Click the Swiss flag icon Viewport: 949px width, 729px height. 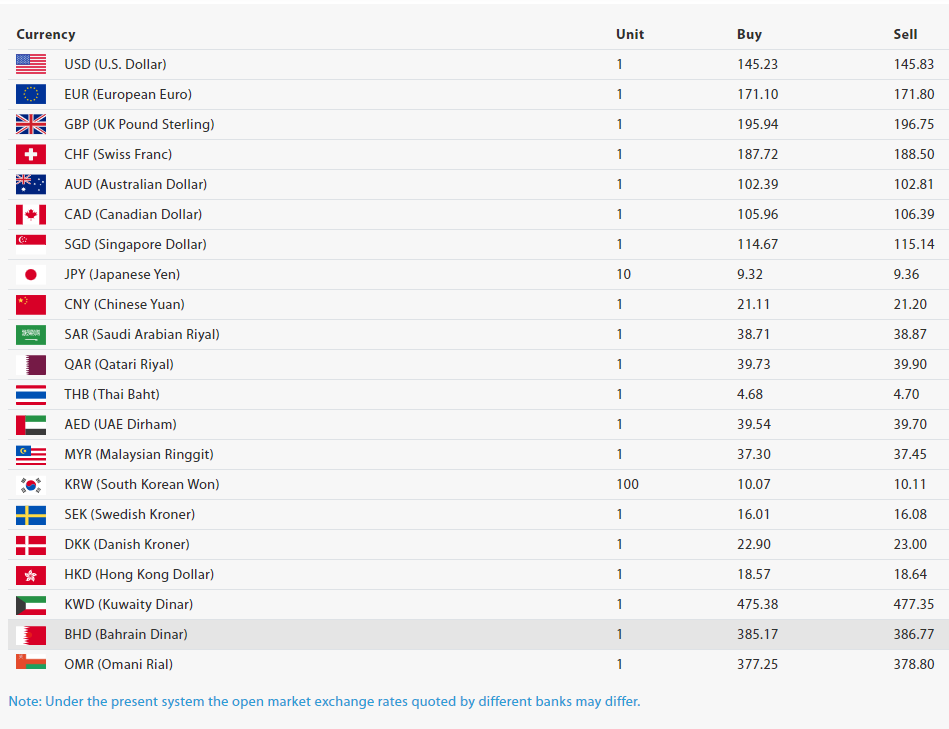(x=31, y=154)
